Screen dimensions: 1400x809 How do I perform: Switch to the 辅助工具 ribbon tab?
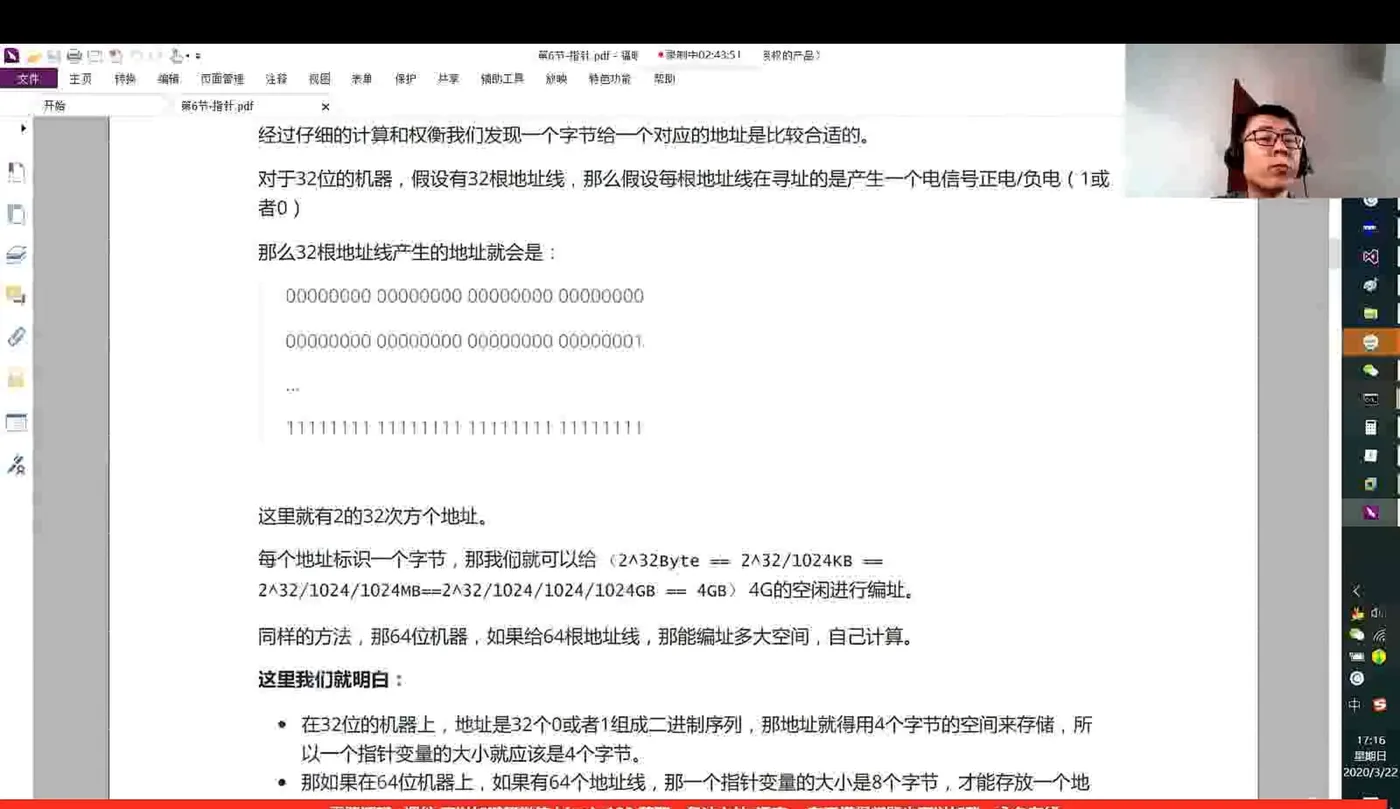pyautogui.click(x=502, y=79)
